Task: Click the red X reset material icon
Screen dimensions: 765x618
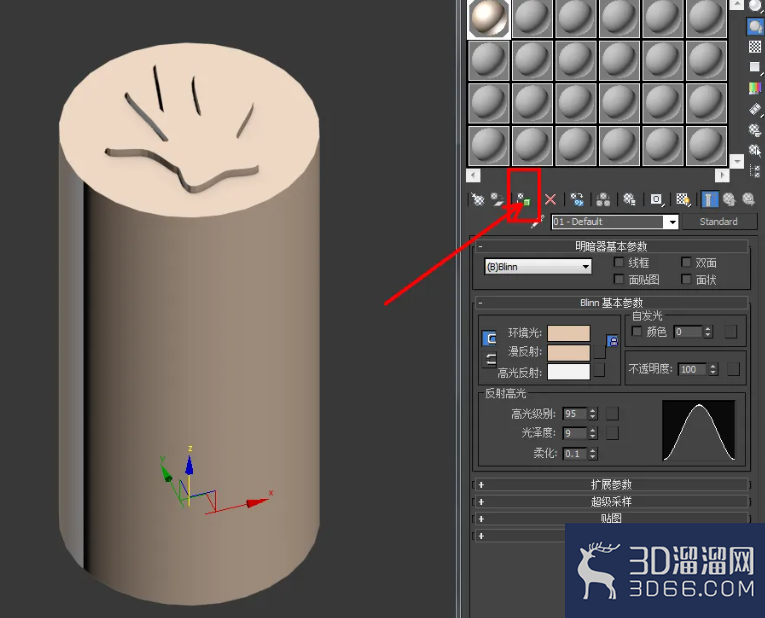Action: point(550,199)
